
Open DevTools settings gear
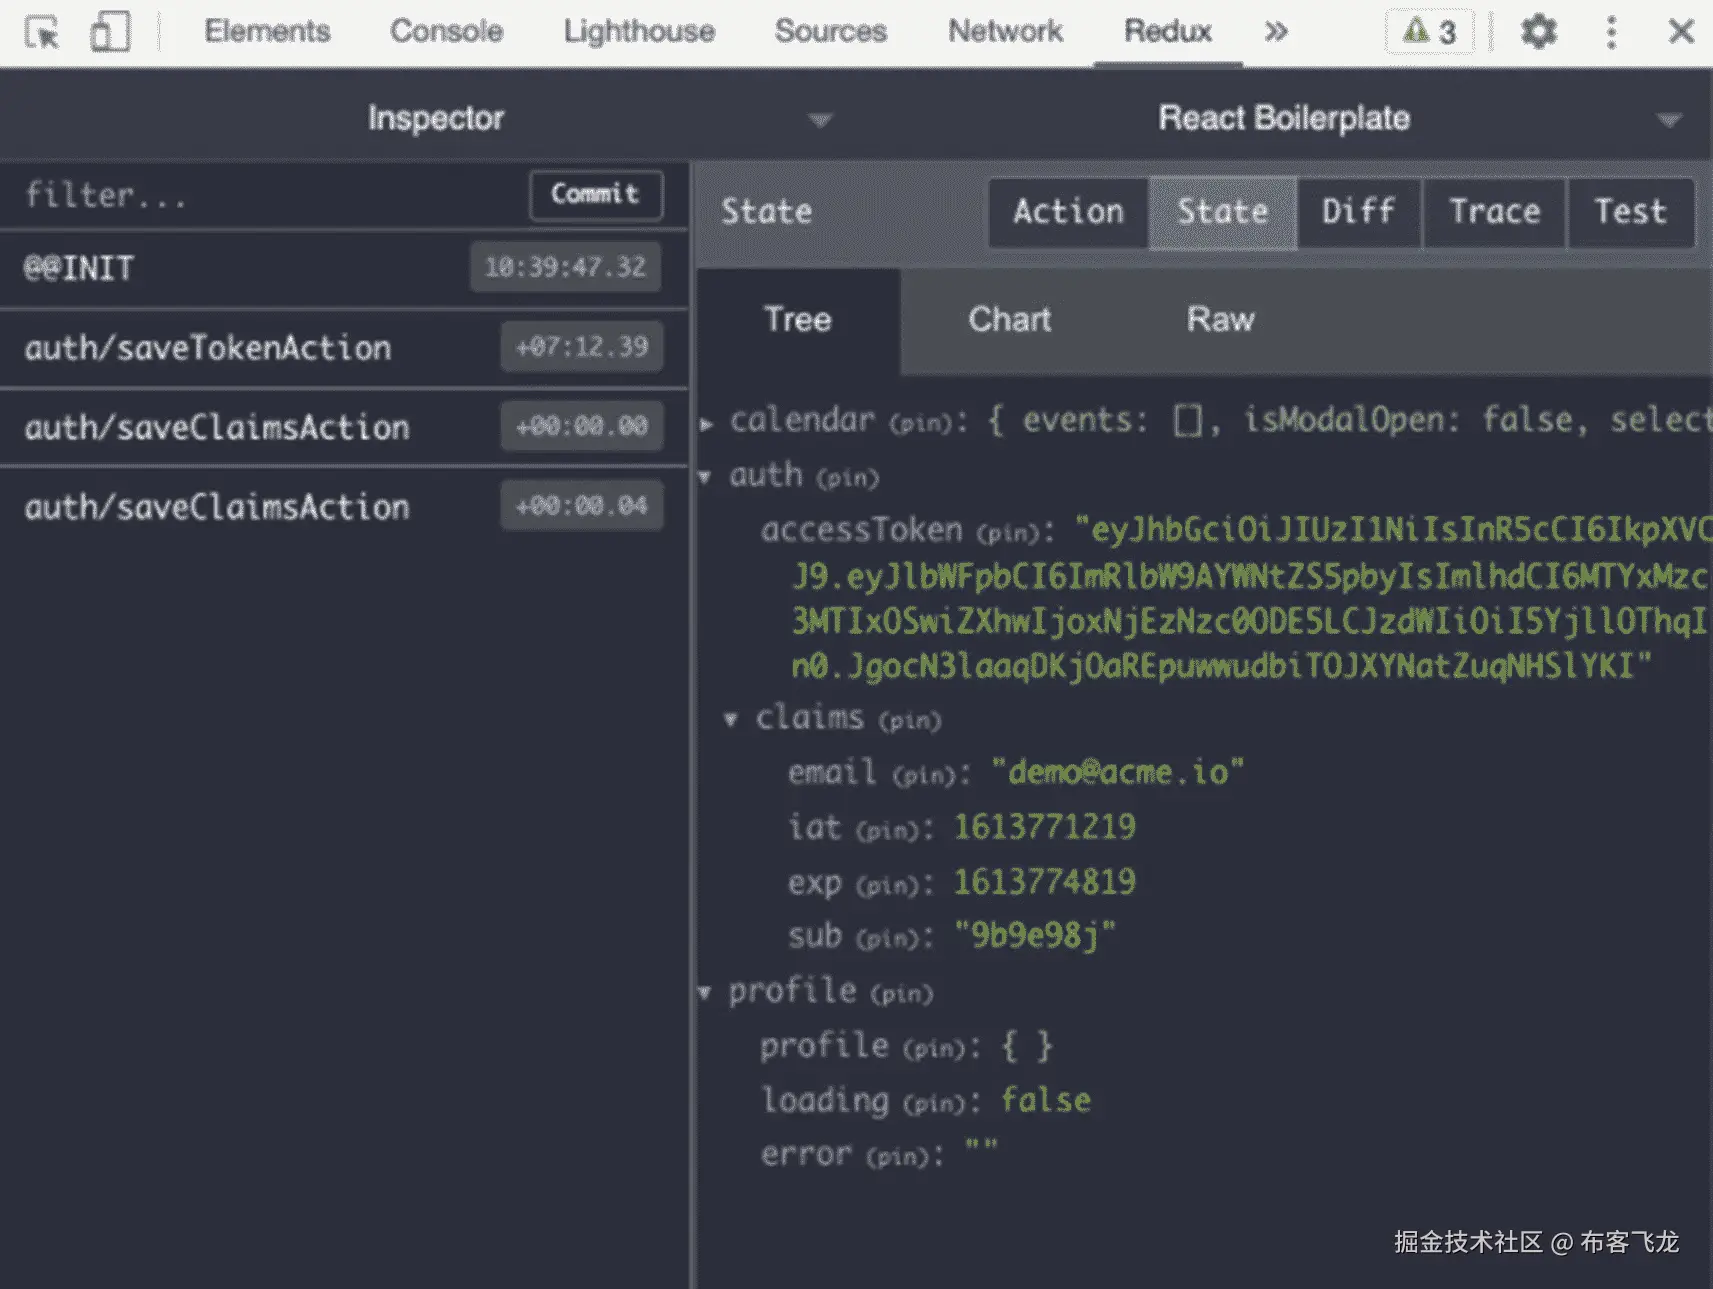point(1539,32)
